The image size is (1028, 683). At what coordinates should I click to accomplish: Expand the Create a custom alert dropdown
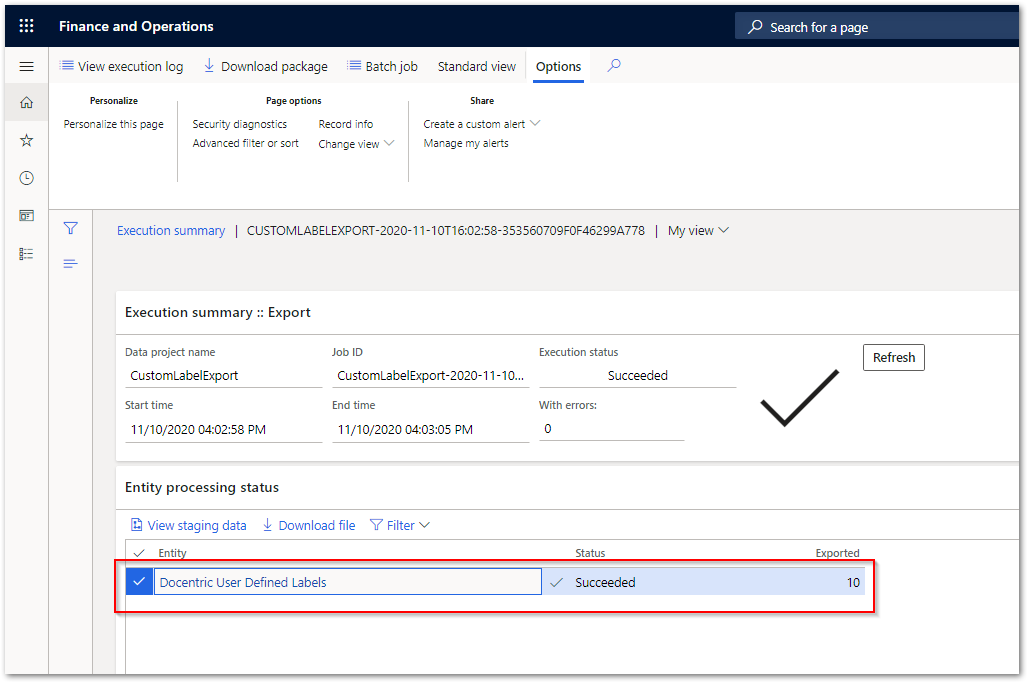coord(535,123)
